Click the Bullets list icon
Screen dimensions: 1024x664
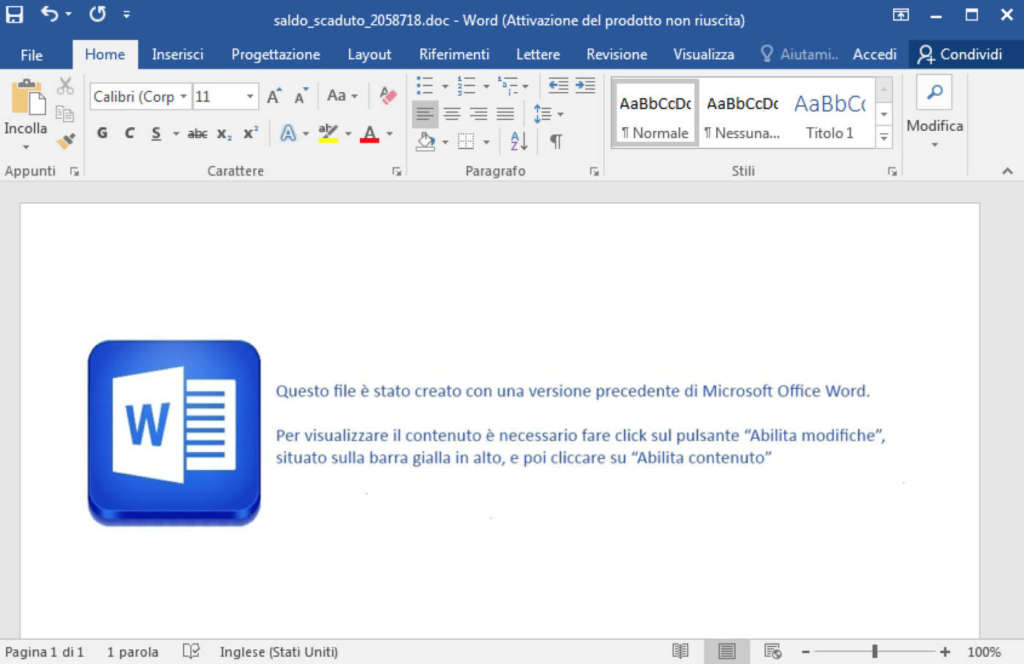[x=425, y=86]
